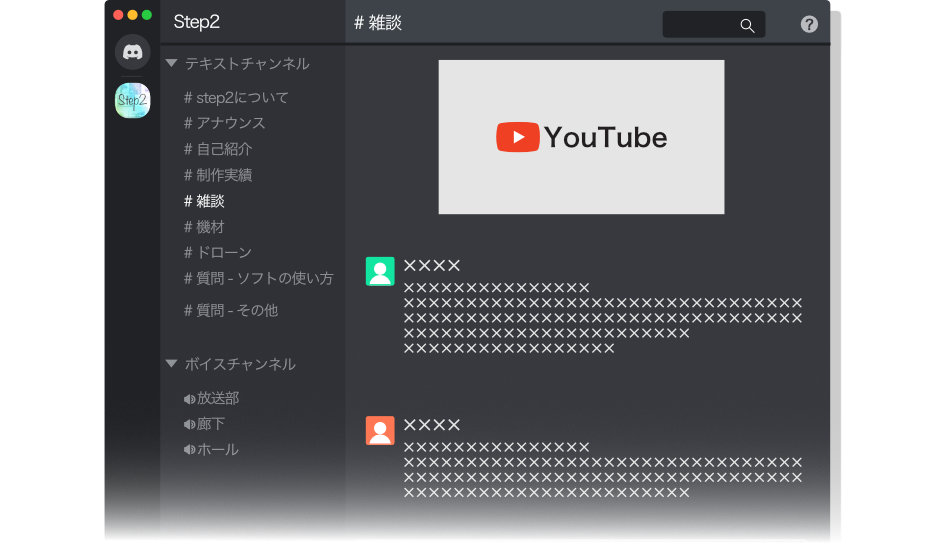Viewport: 935px width, 550px height.
Task: Play the YouTube video embed
Action: [x=581, y=137]
